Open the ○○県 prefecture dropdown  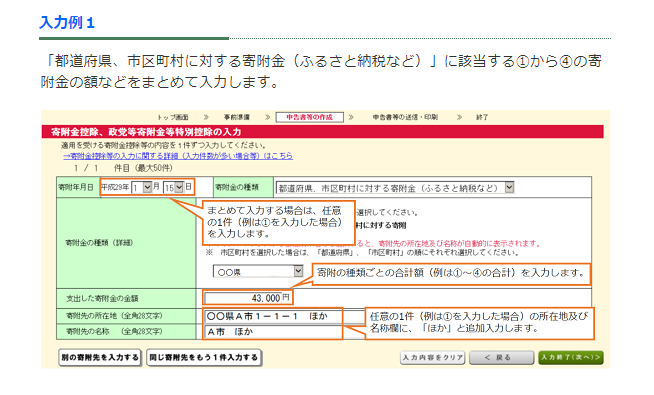click(x=258, y=272)
